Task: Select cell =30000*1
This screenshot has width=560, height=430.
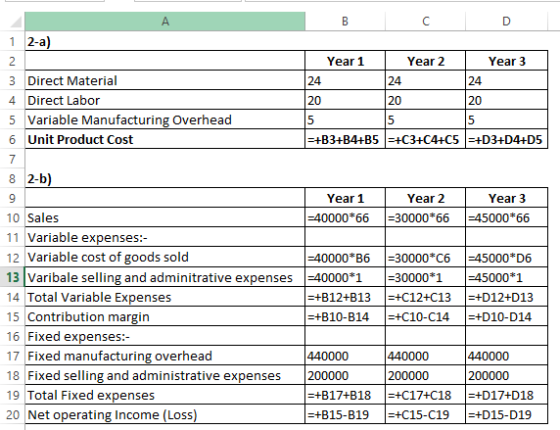Action: click(425, 277)
